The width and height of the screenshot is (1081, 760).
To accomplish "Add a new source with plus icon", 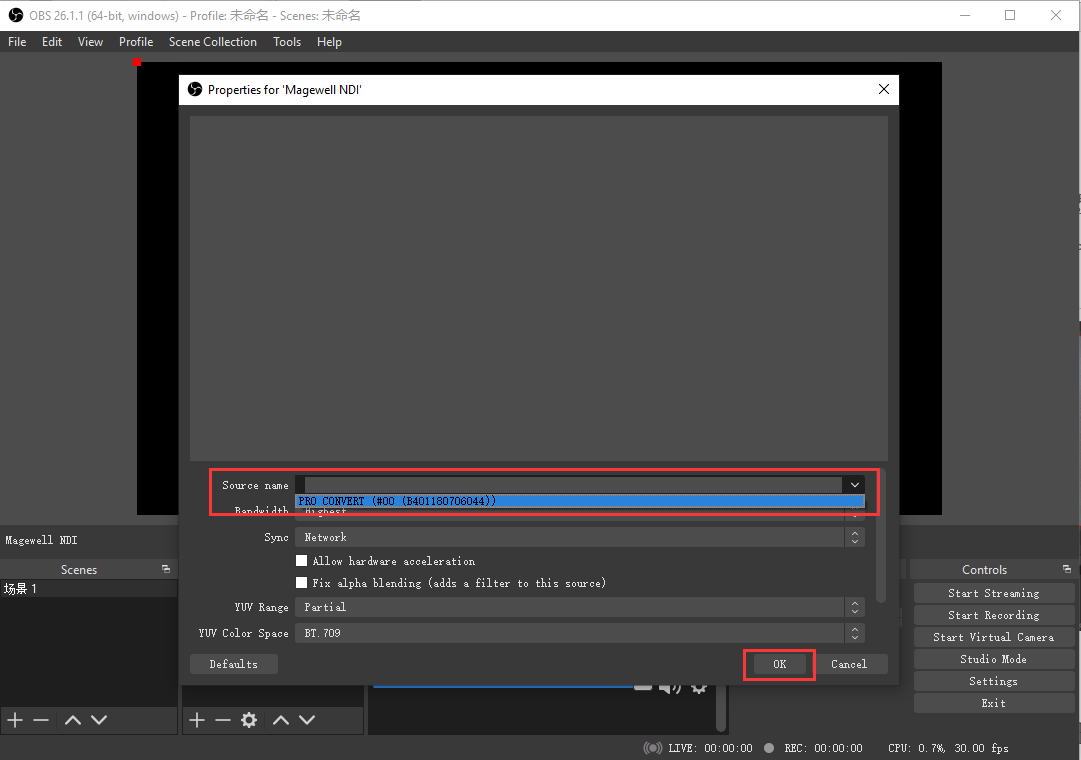I will 197,720.
